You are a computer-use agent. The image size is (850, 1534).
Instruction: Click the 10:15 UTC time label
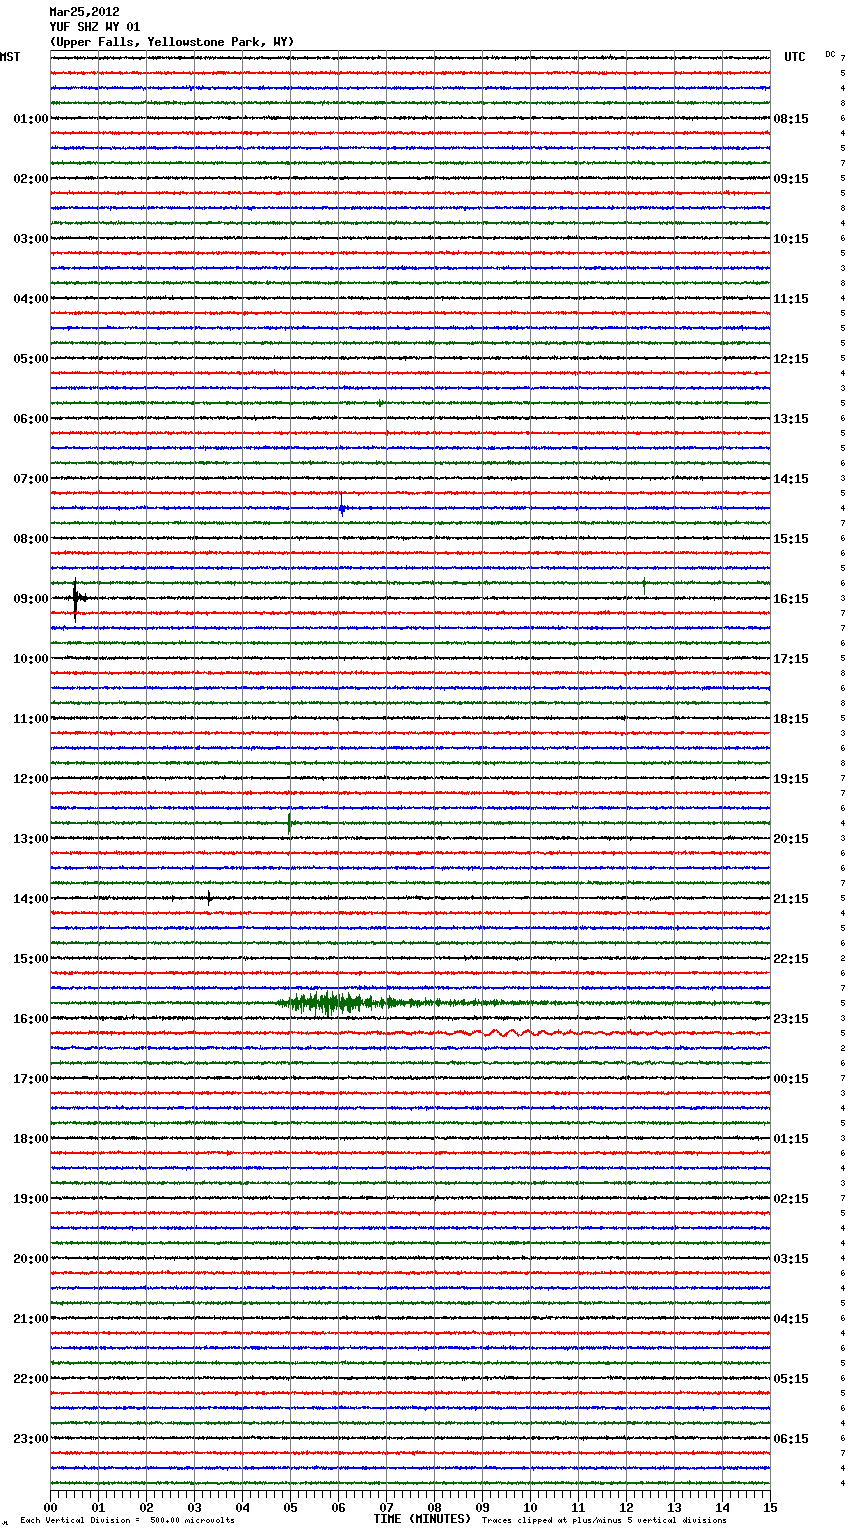(791, 239)
